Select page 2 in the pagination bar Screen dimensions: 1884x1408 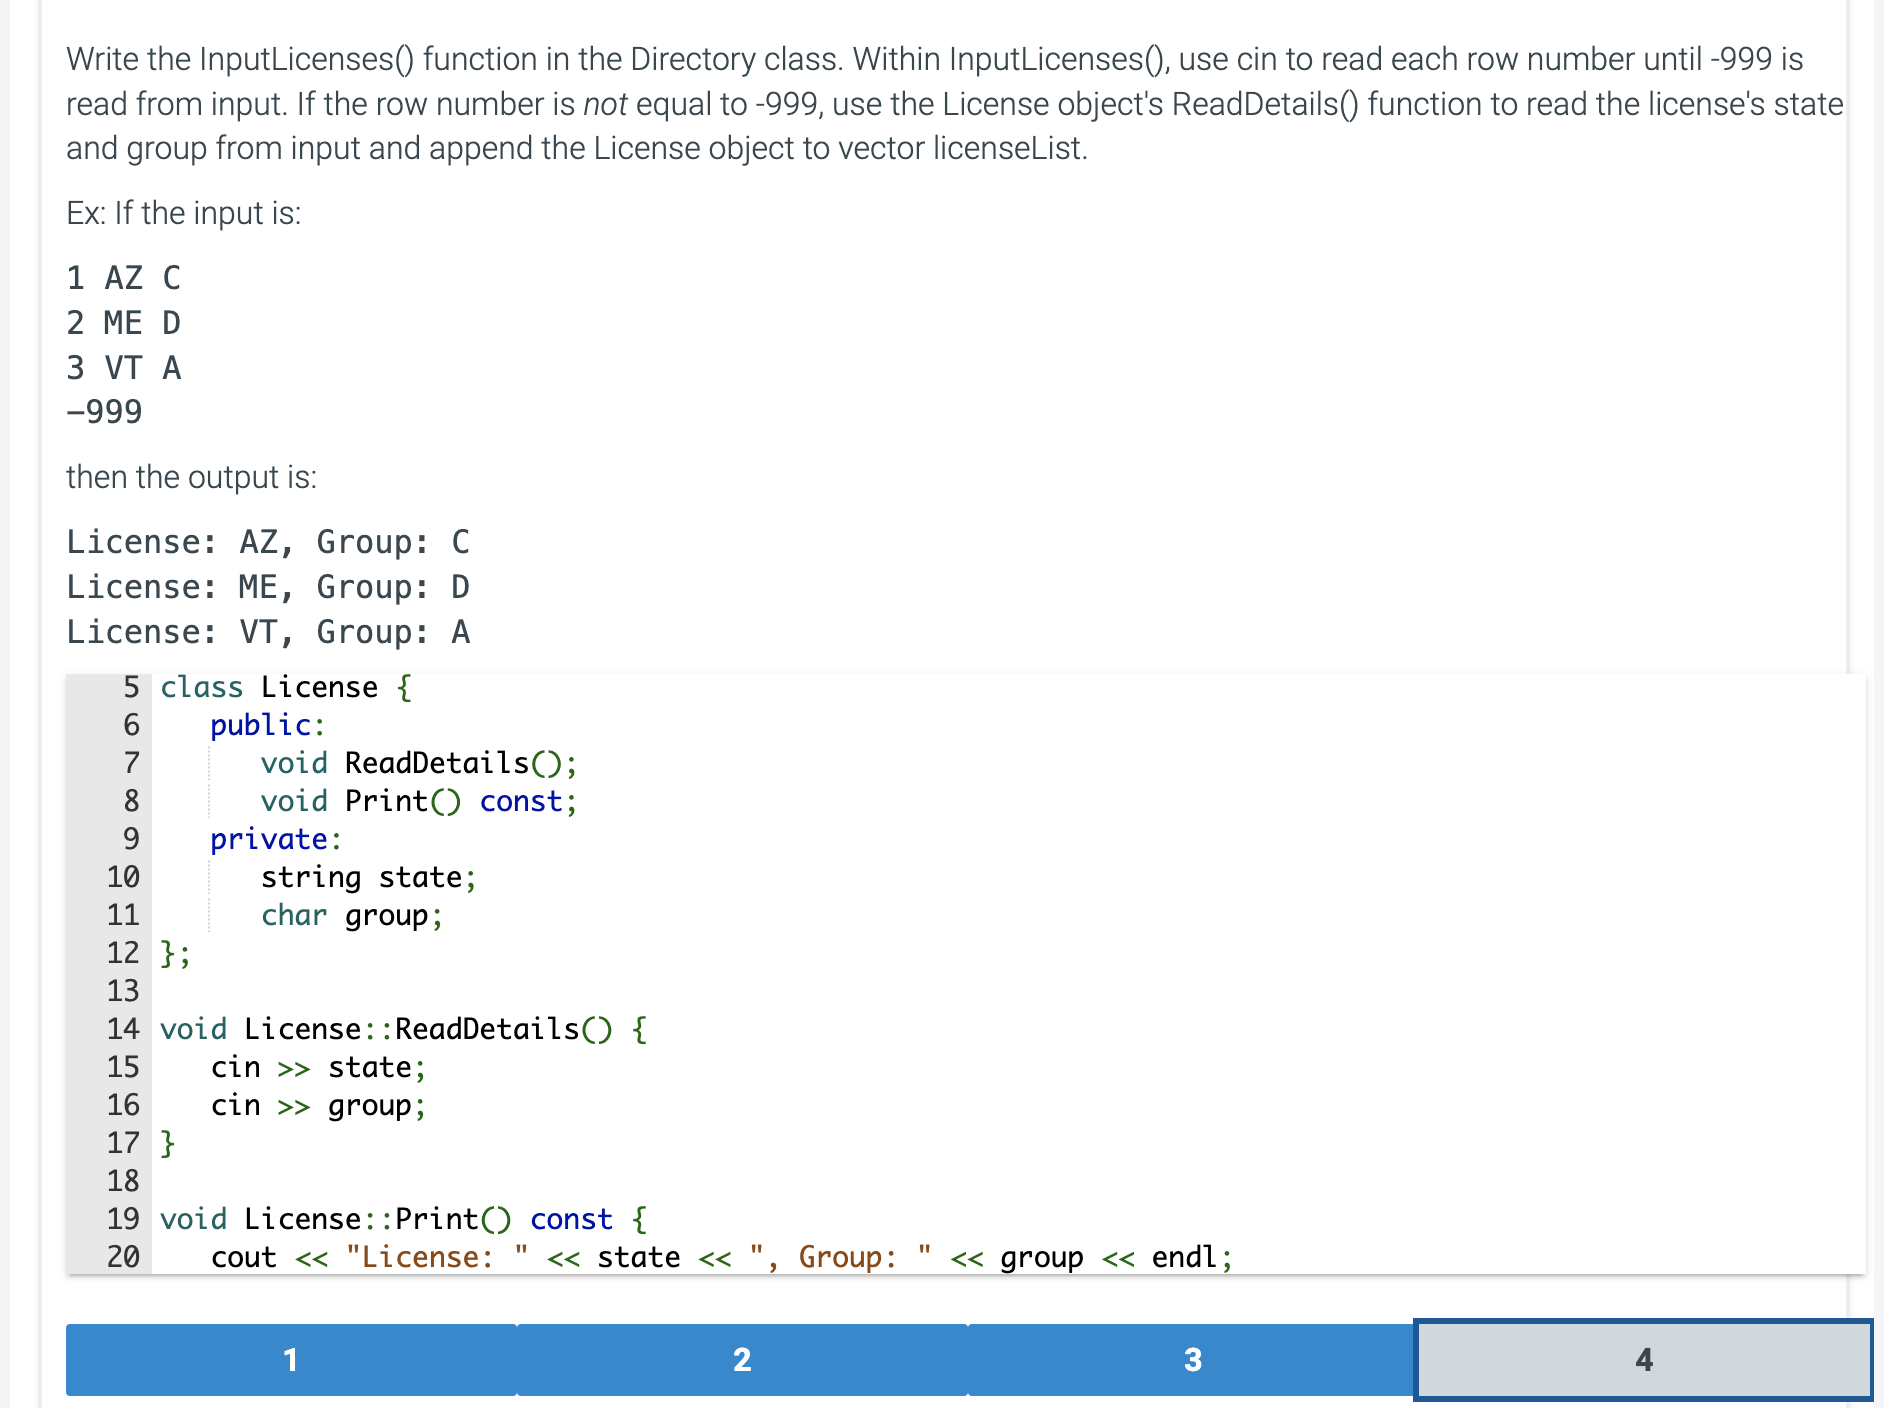pos(742,1359)
